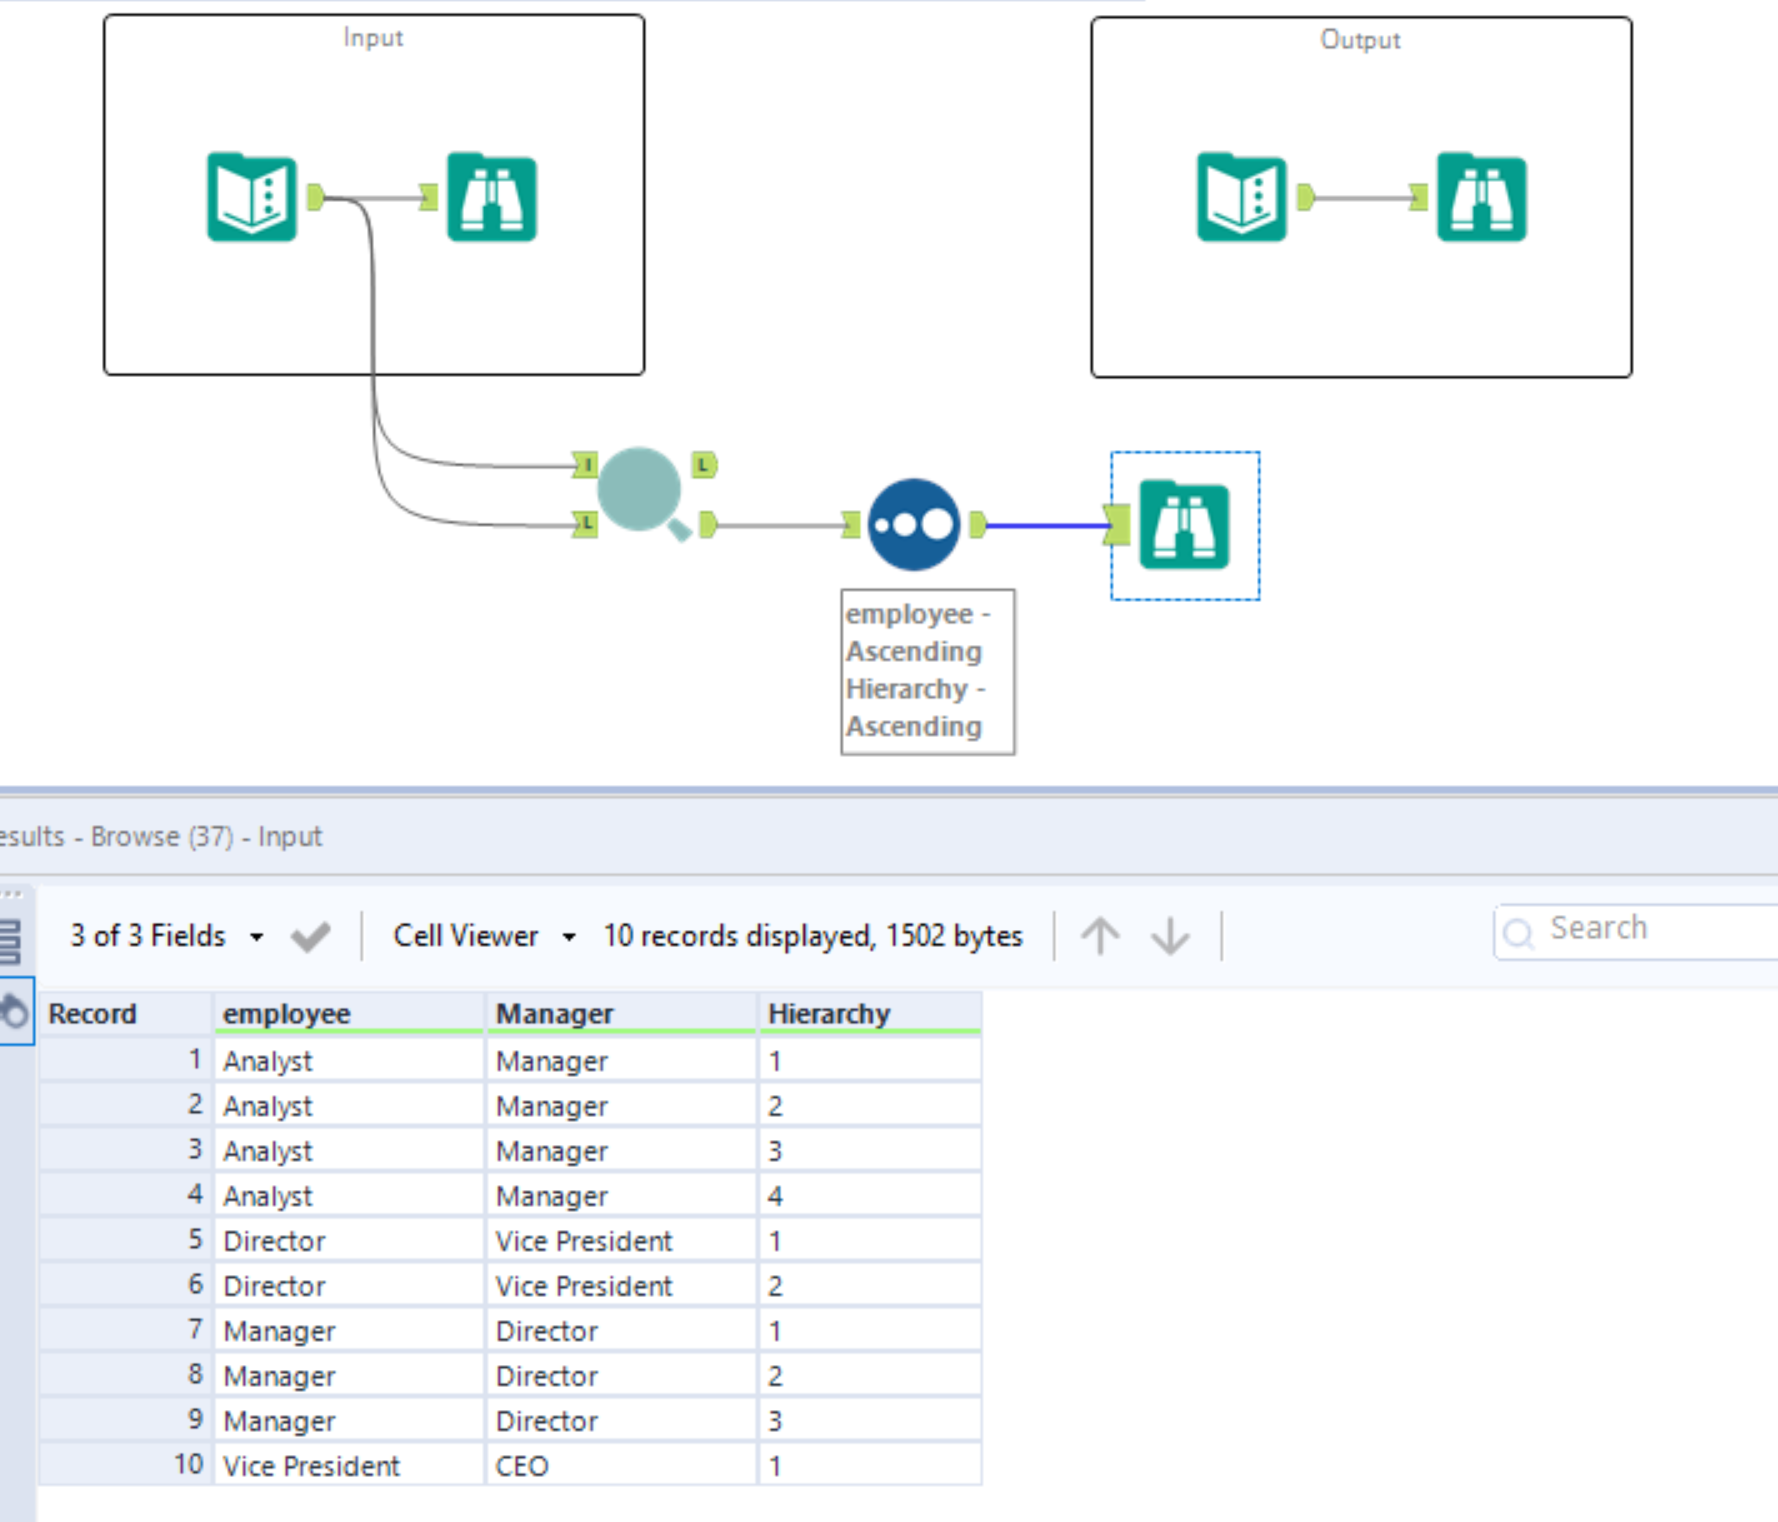Click the L output anchor of Find Replace tool
Viewport: 1778px width, 1522px height.
[x=705, y=465]
